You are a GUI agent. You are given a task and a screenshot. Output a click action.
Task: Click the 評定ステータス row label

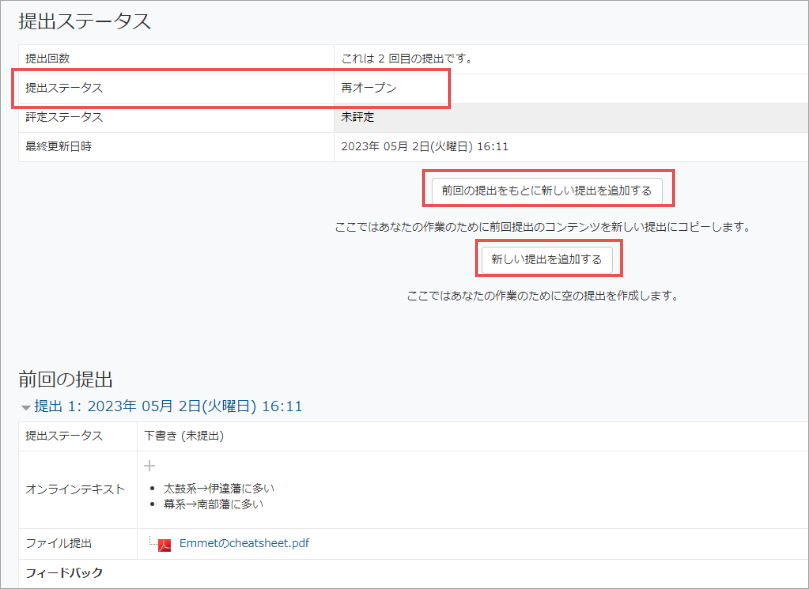point(64,117)
